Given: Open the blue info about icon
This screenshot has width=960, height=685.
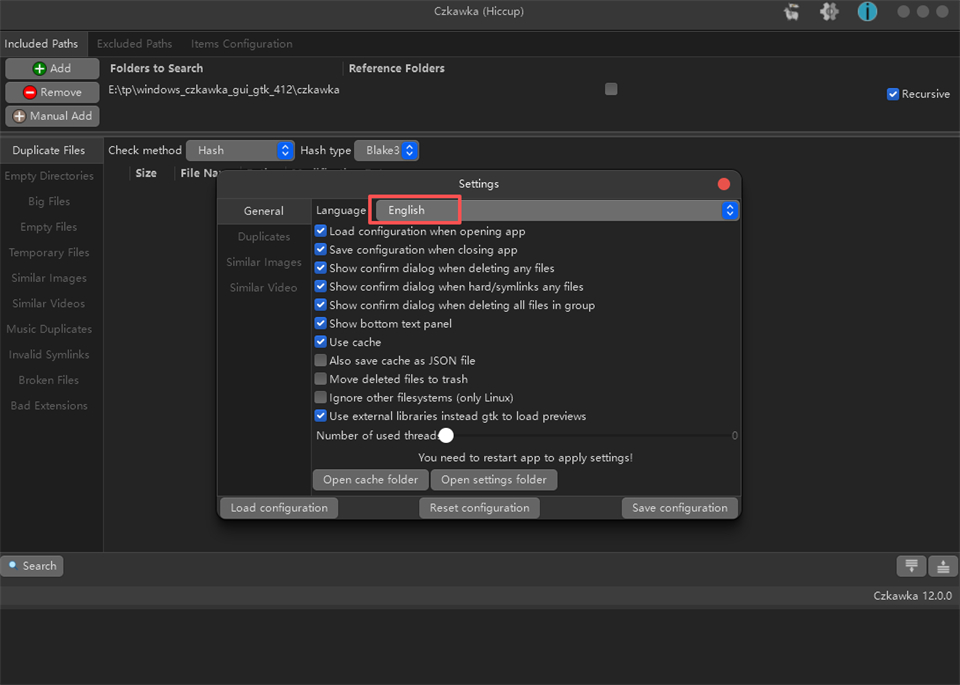Looking at the screenshot, I should coord(867,12).
